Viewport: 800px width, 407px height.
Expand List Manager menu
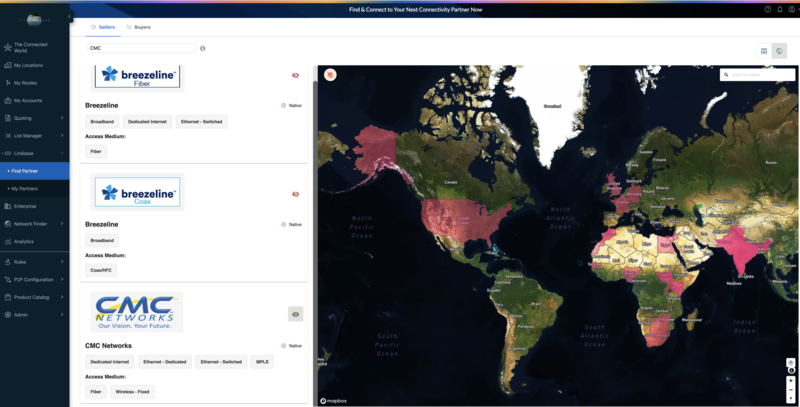coord(35,136)
